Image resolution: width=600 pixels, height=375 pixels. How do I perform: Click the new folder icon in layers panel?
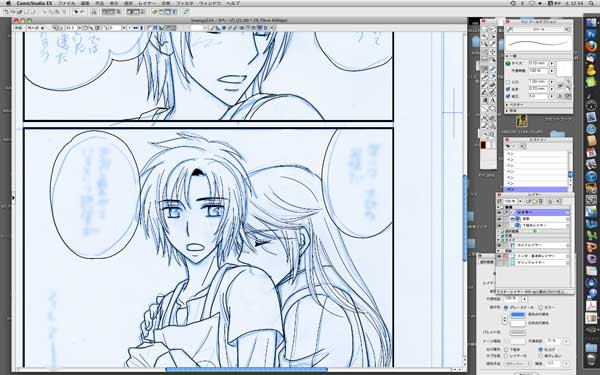click(x=535, y=201)
